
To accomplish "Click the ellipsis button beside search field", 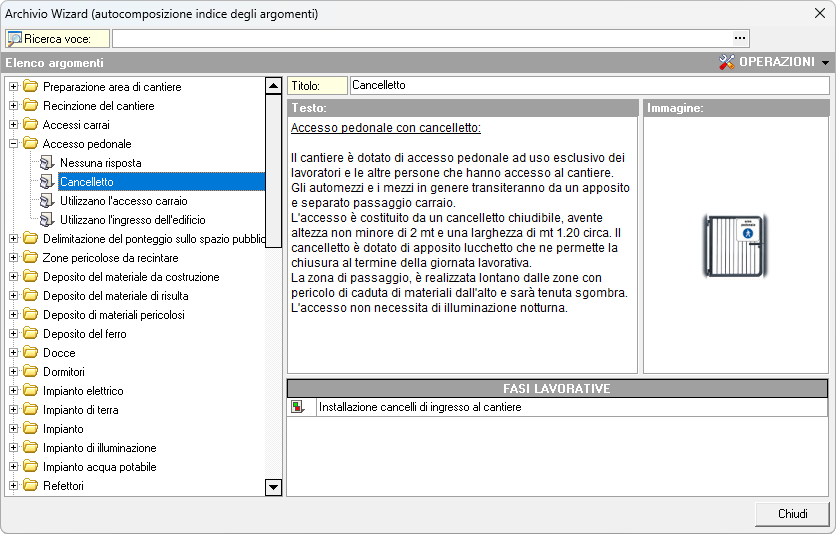I will click(x=740, y=38).
